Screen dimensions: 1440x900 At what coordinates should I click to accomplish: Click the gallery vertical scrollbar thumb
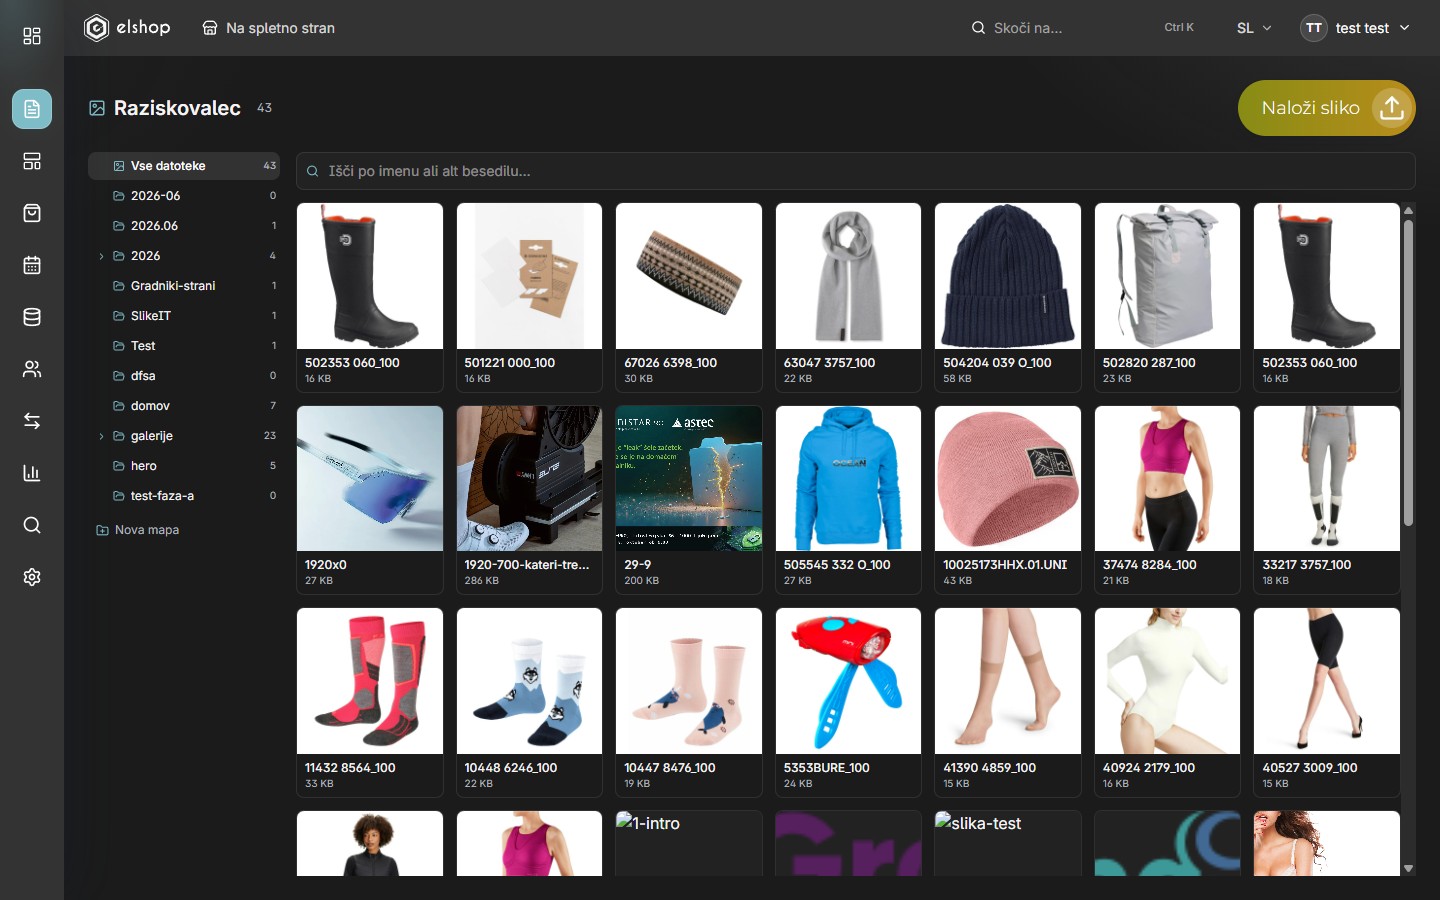tap(1408, 372)
